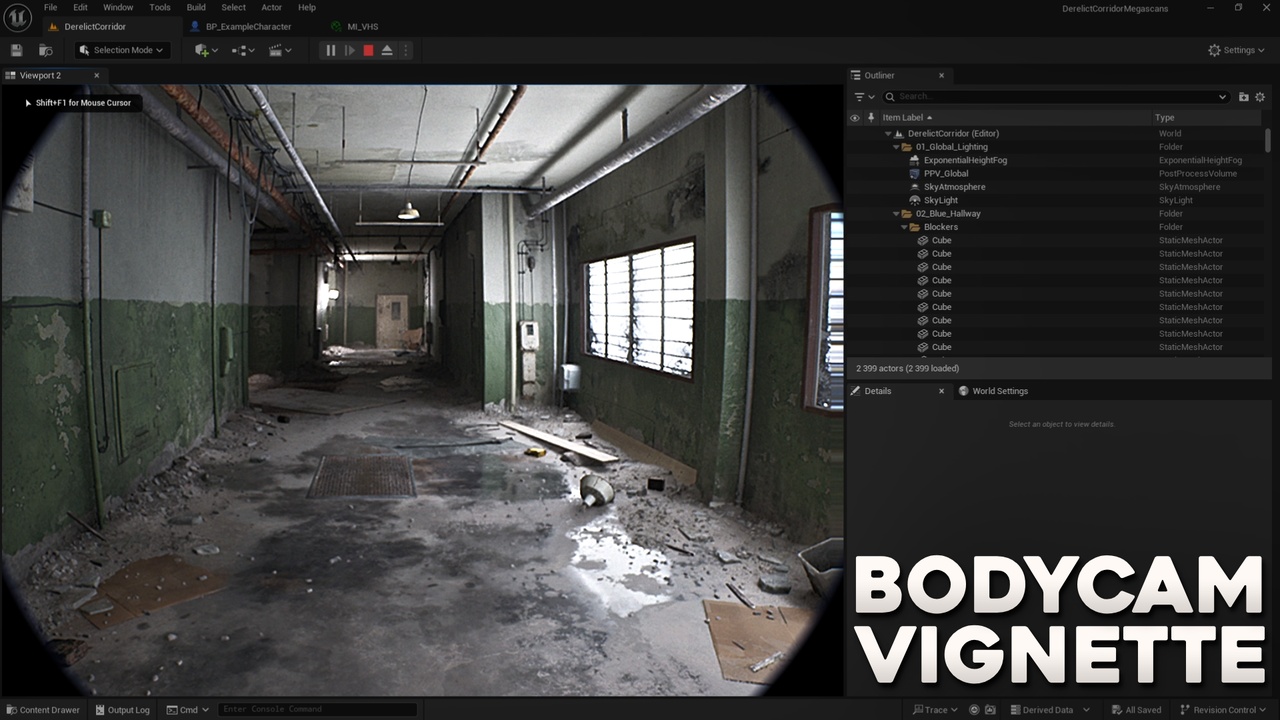Open the Outliner settings gear

(x=1260, y=97)
